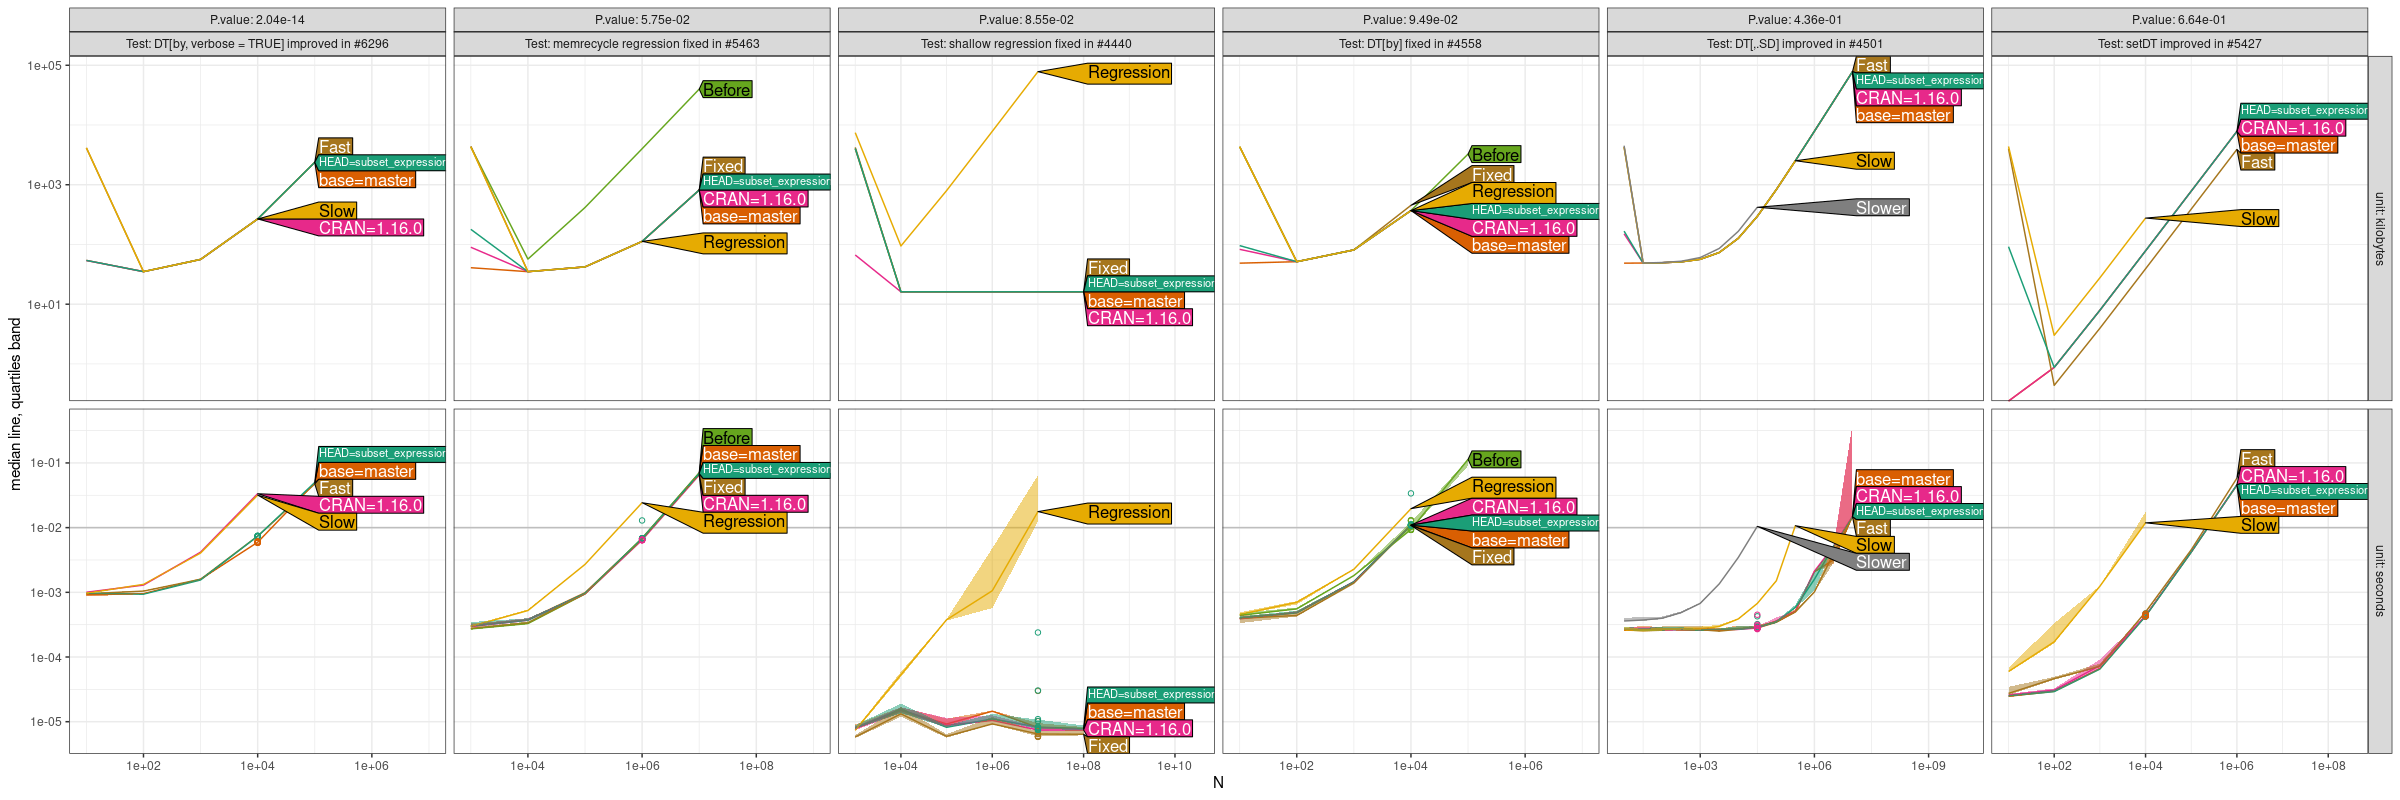
Task: Click the '1e-04' y-axis tick label
Action: coord(45,658)
